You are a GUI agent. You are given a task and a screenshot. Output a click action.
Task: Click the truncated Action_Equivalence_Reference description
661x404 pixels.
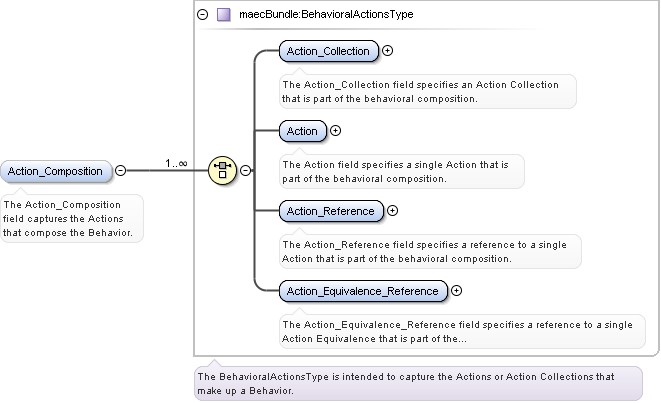457,331
